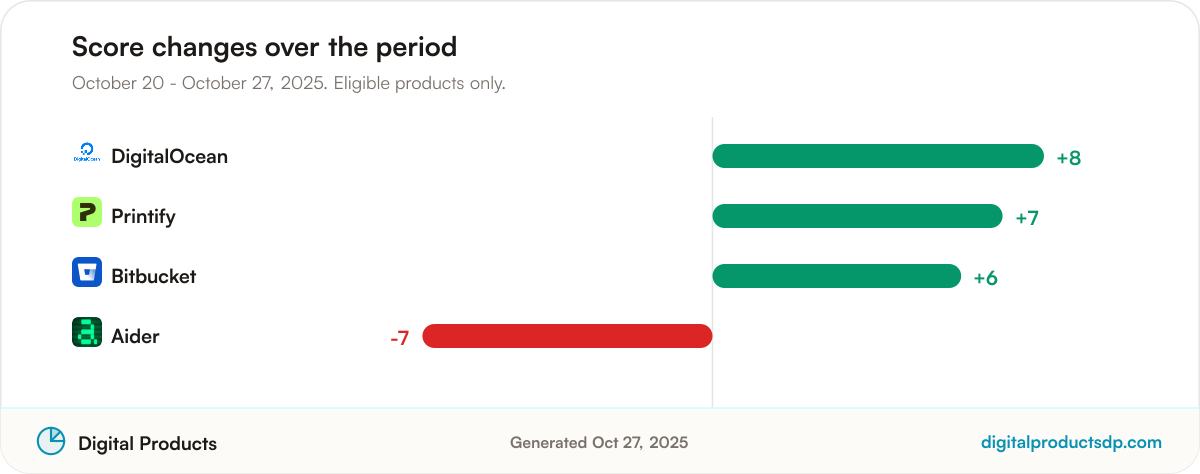
Task: Click the green Printify score bar
Action: pos(857,216)
